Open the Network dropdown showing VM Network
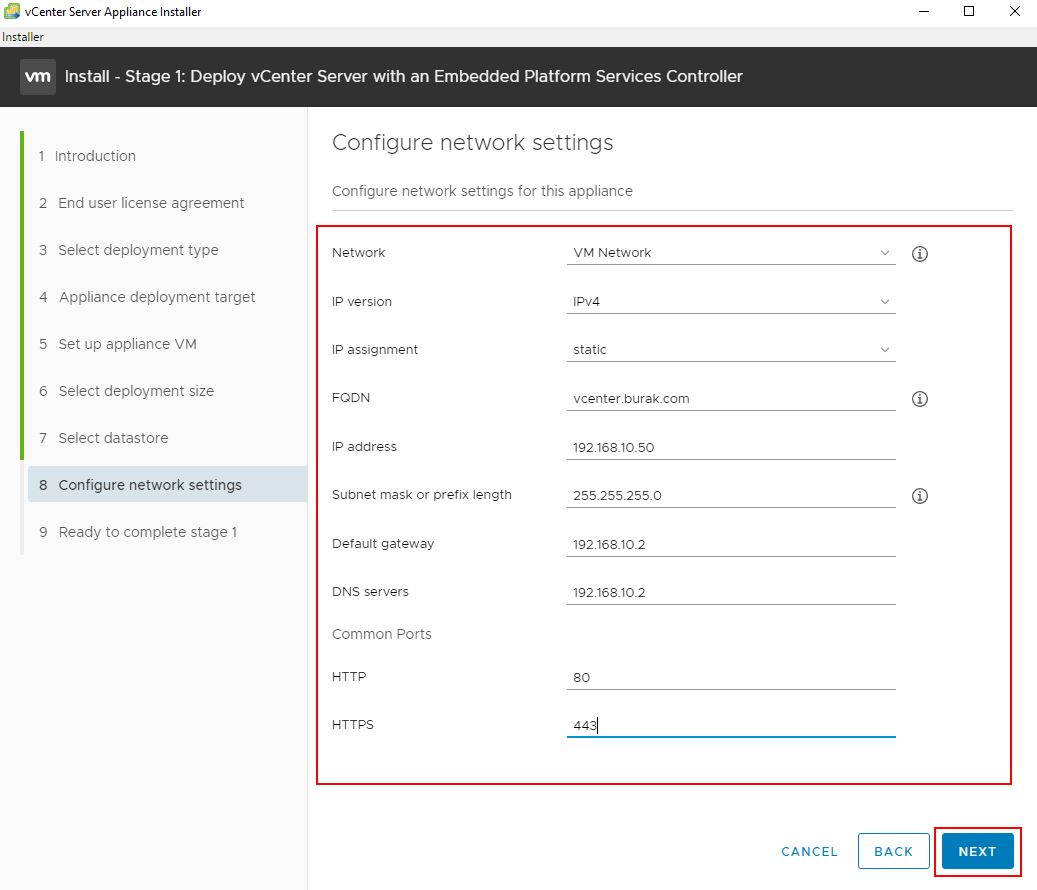Image resolution: width=1037 pixels, height=890 pixels. coord(731,253)
